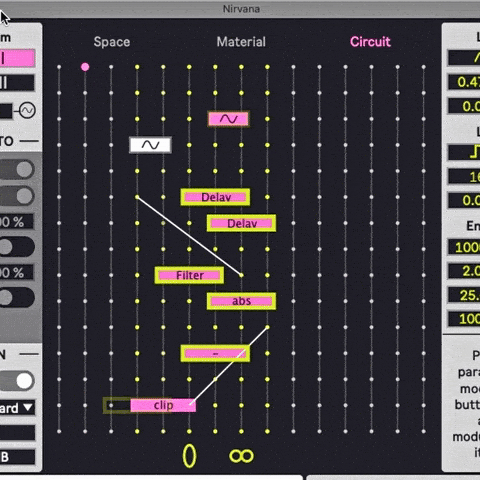This screenshot has height=480, width=480.
Task: Click the 25. value field
Action: [x=464, y=295]
